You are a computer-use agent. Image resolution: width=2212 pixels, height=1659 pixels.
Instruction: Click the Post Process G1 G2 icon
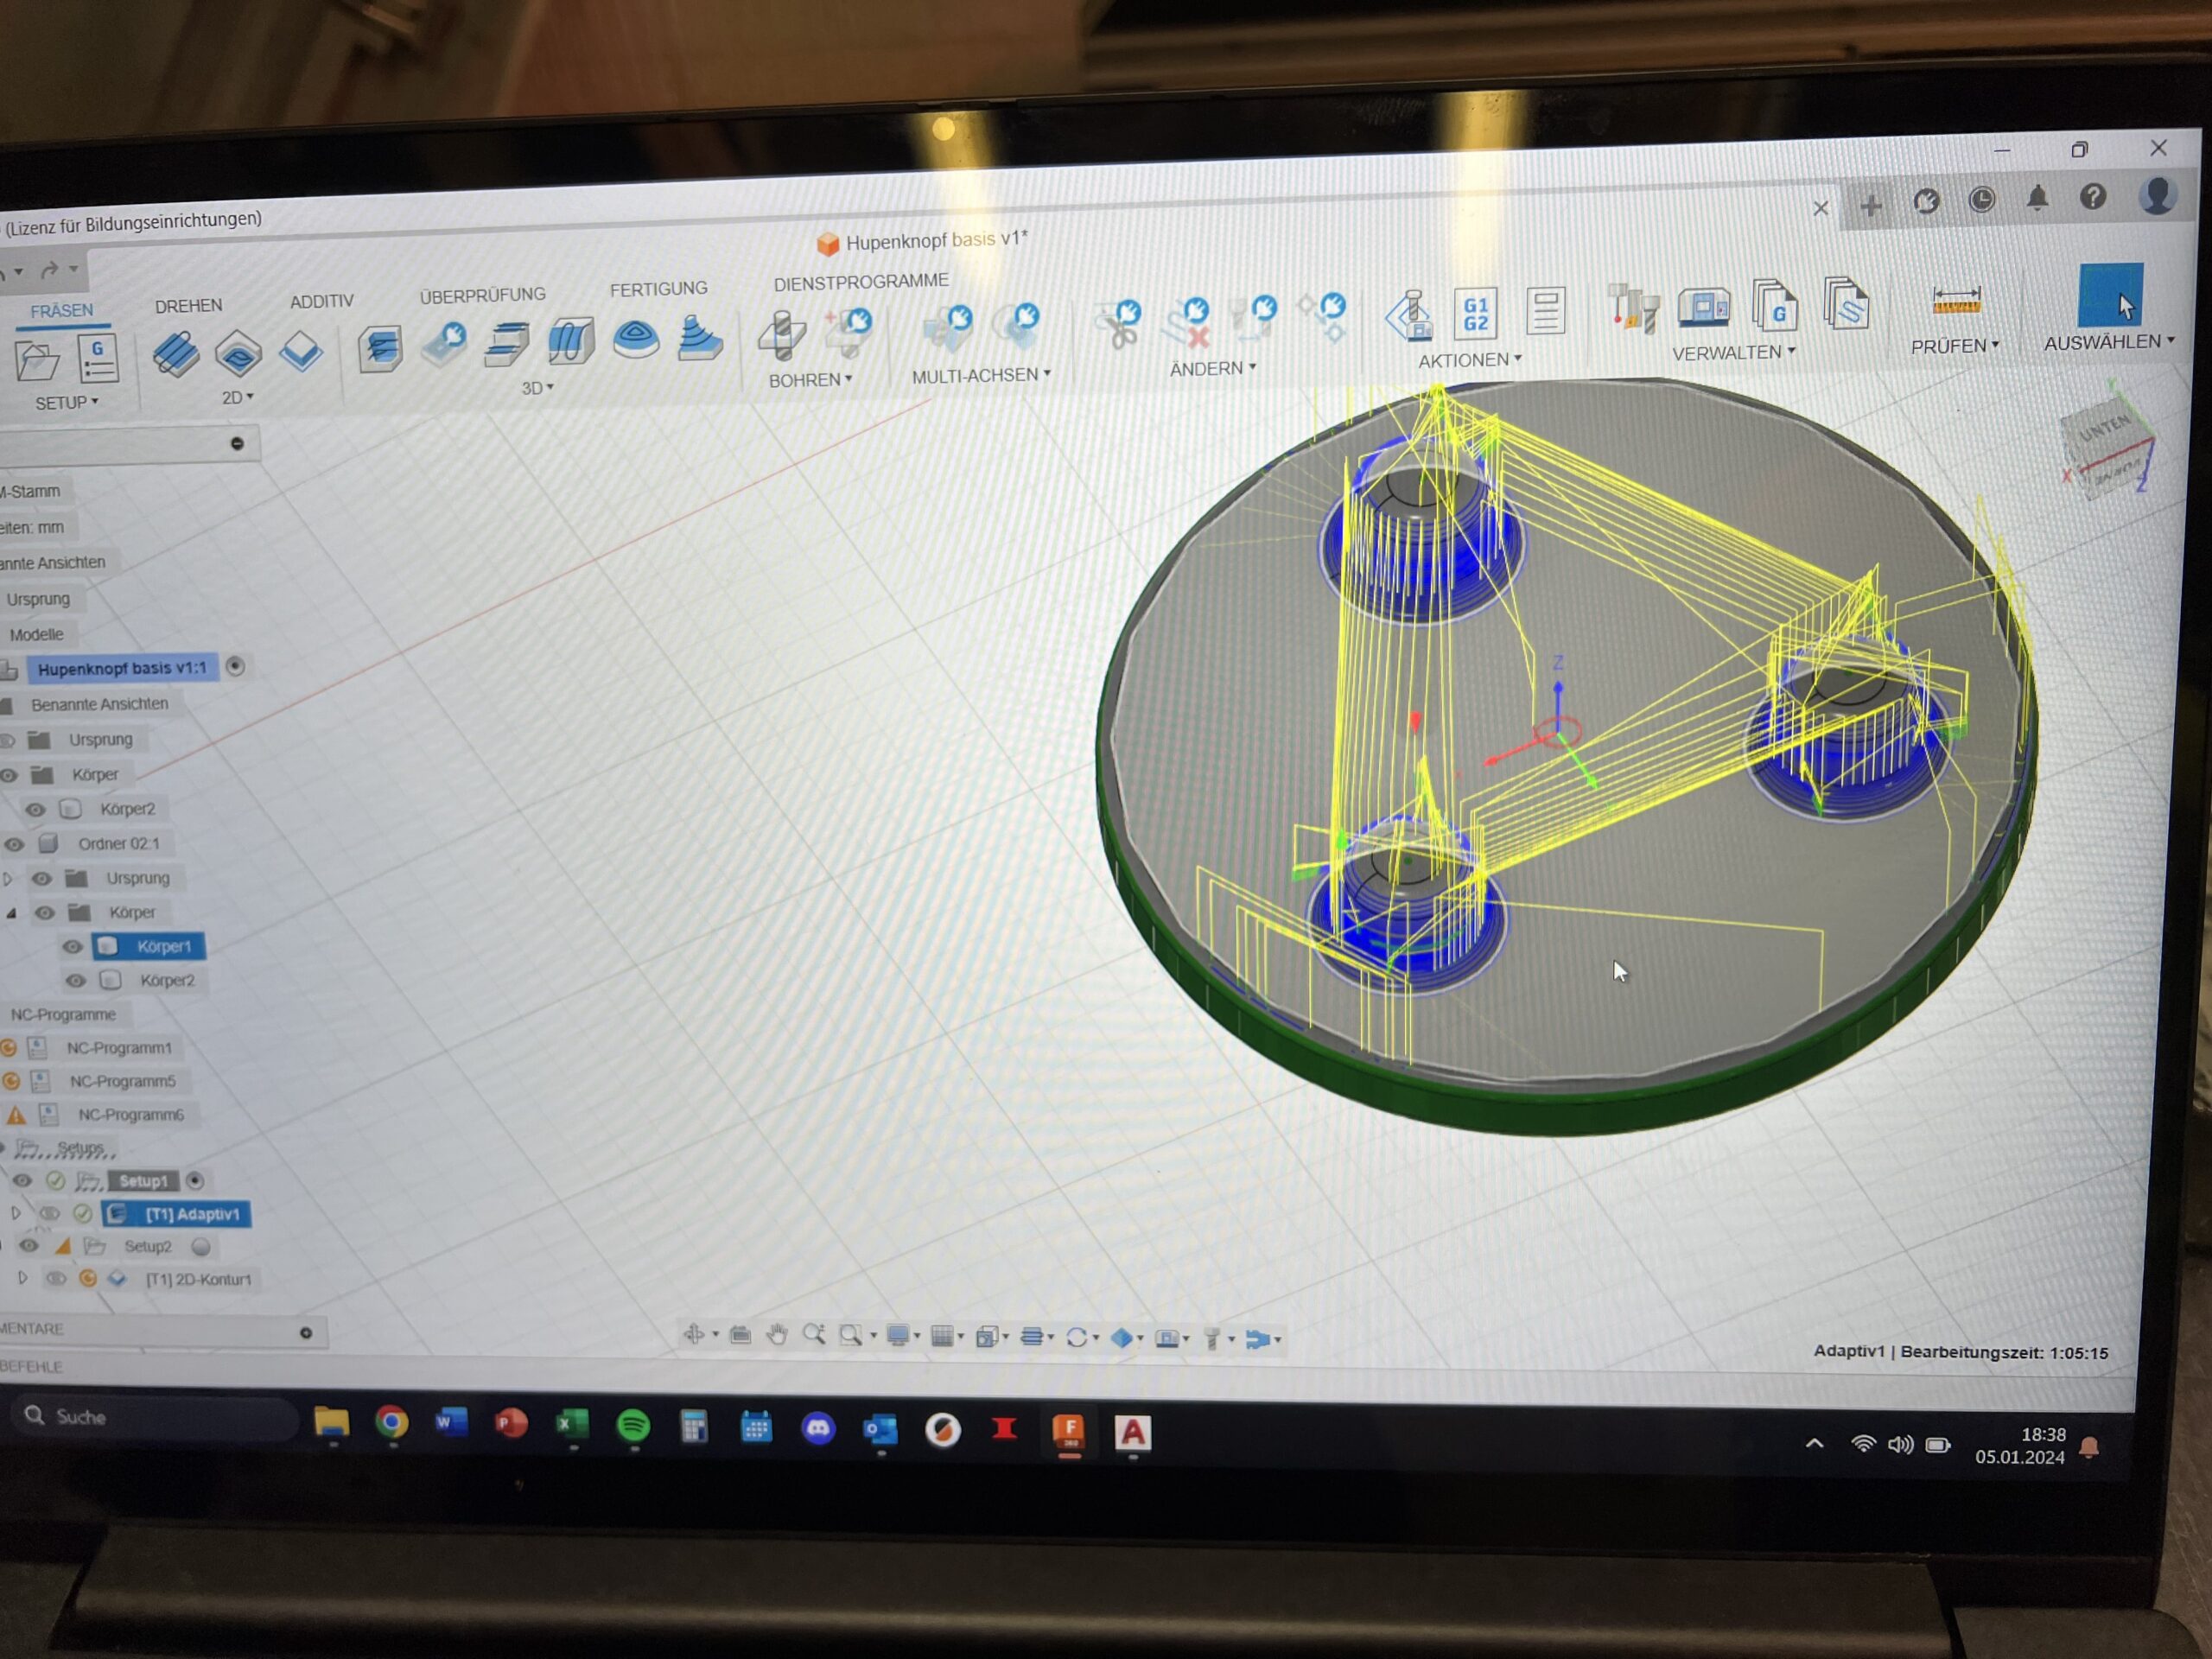coord(1475,313)
